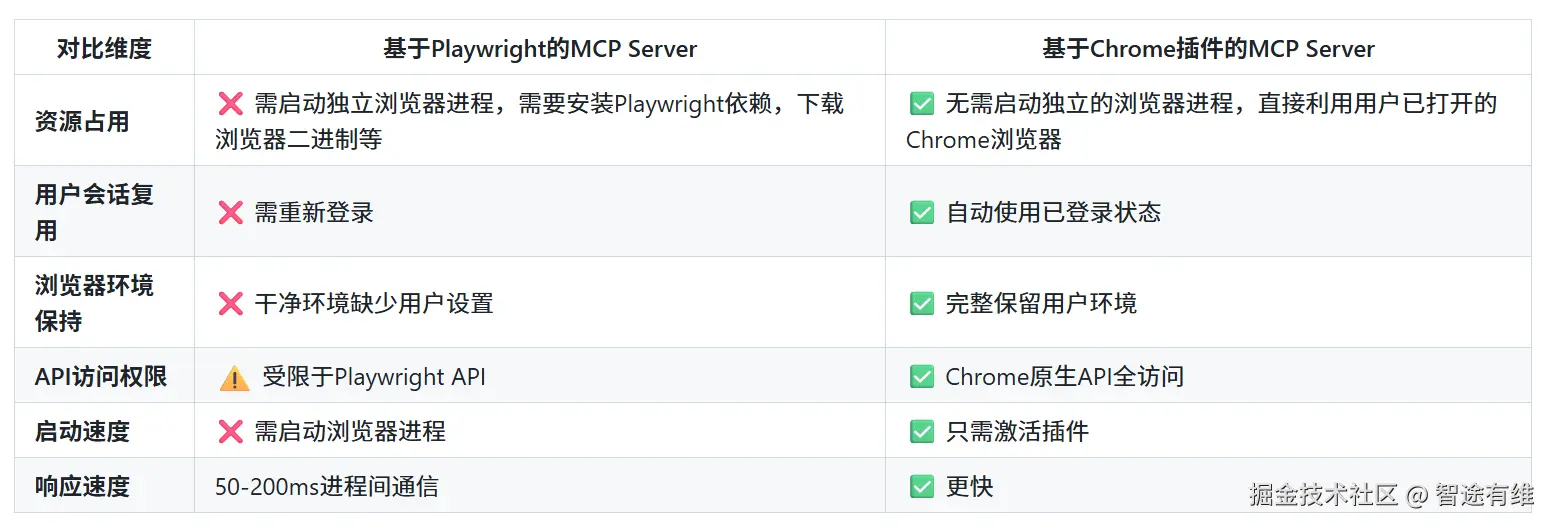
Task: Click the text Chrome原生API全访问
Action: [1065, 377]
